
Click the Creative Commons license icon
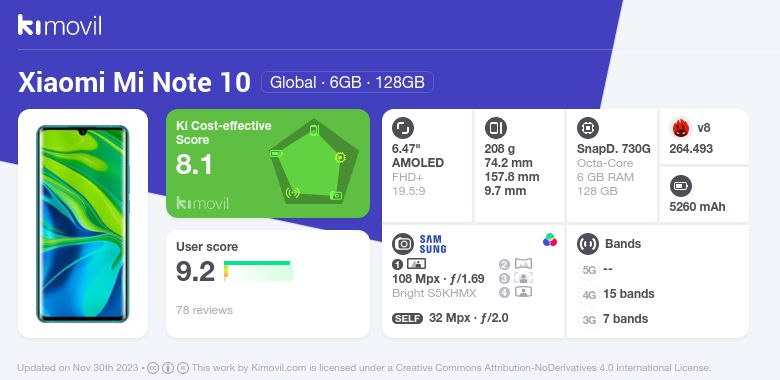pos(153,368)
